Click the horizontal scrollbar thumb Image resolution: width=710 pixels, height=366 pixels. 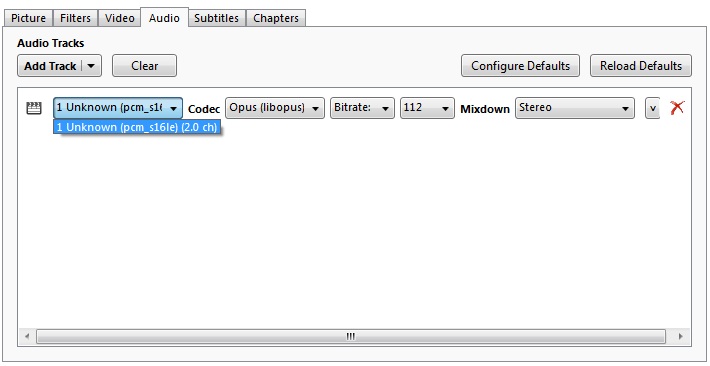click(x=351, y=337)
